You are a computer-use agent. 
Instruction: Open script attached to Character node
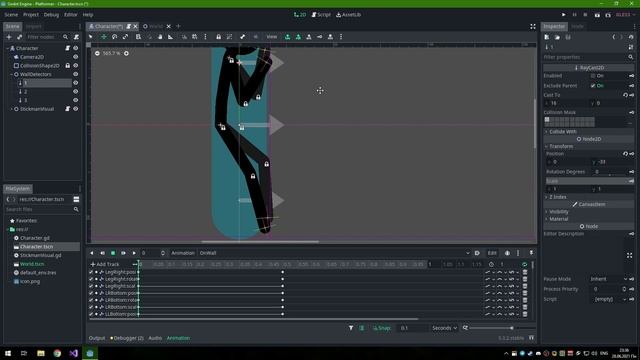[68, 48]
